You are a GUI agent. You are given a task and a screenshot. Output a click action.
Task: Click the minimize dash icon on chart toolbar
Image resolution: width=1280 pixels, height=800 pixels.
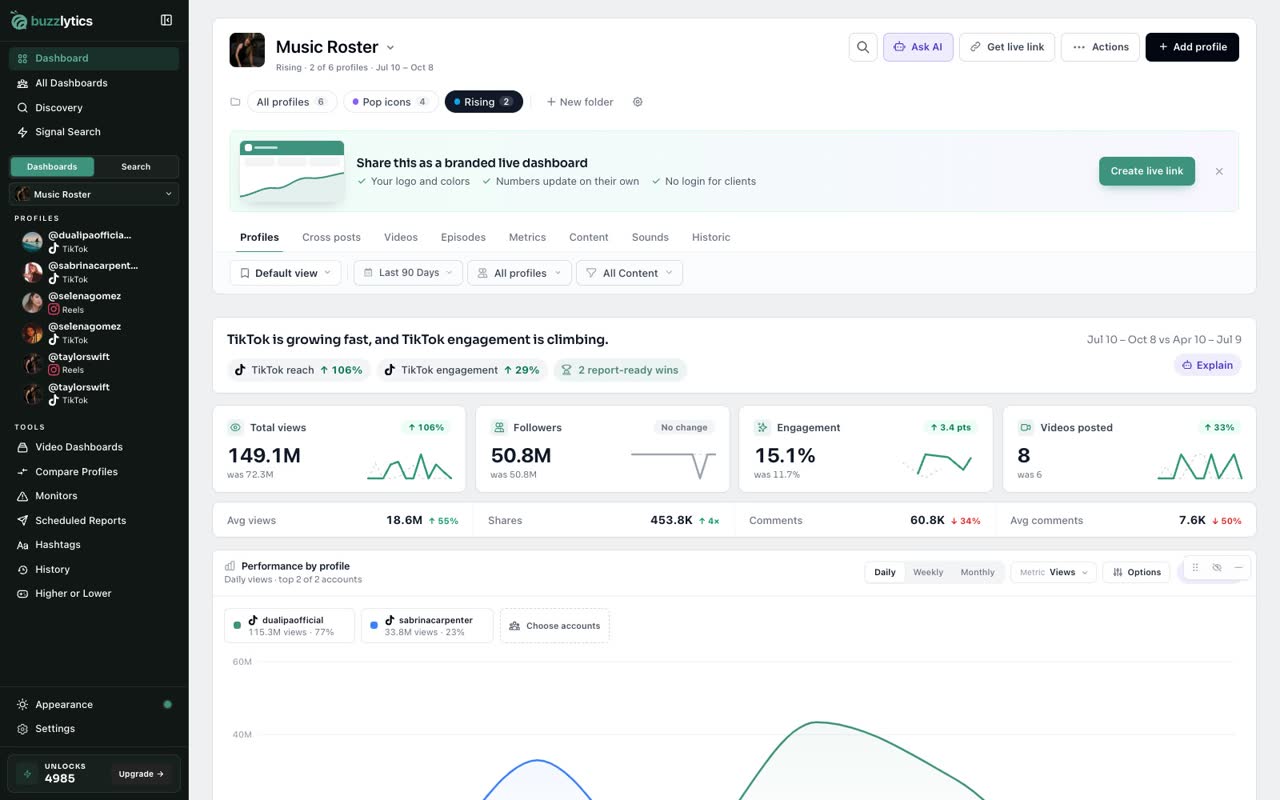point(1238,567)
